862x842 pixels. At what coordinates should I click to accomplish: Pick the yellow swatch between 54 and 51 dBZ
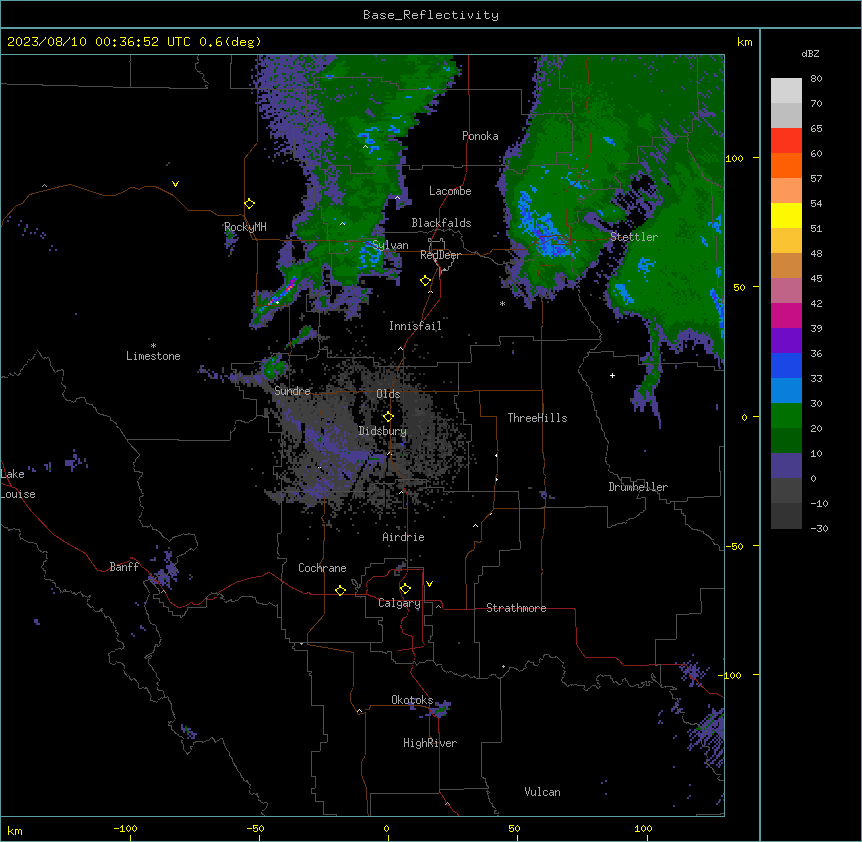point(786,216)
